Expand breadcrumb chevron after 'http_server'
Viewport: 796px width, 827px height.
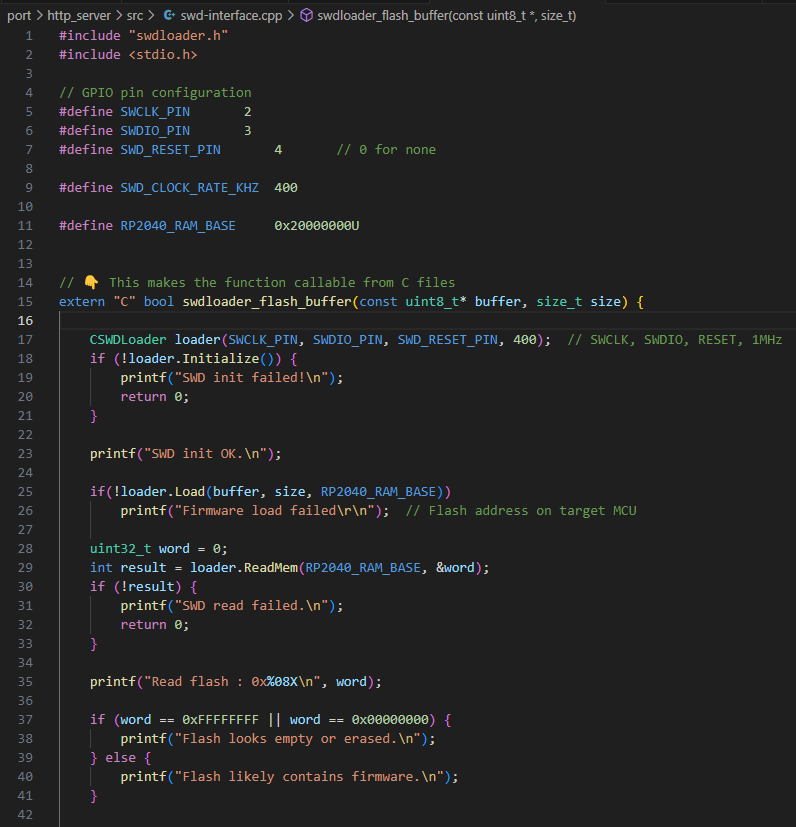pos(119,16)
